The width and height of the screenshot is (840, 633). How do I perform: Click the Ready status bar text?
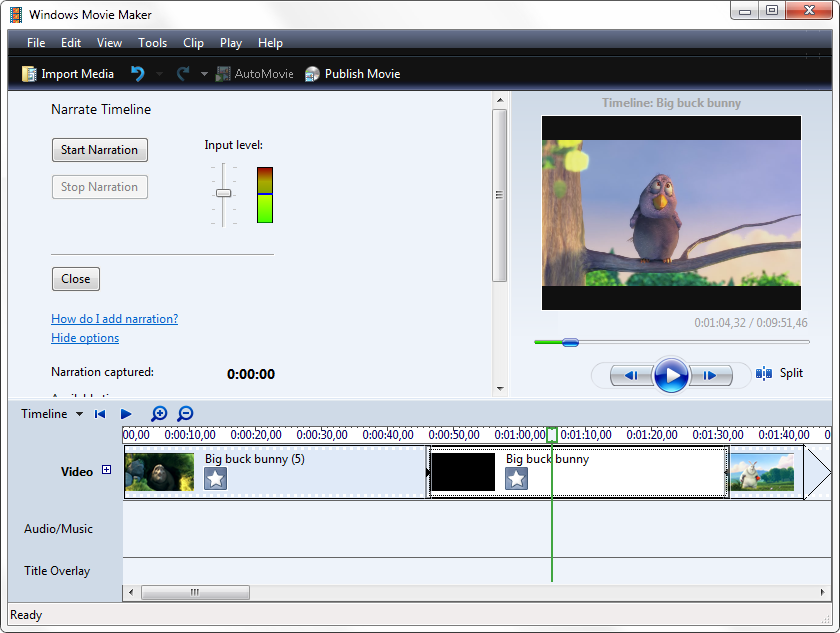26,615
